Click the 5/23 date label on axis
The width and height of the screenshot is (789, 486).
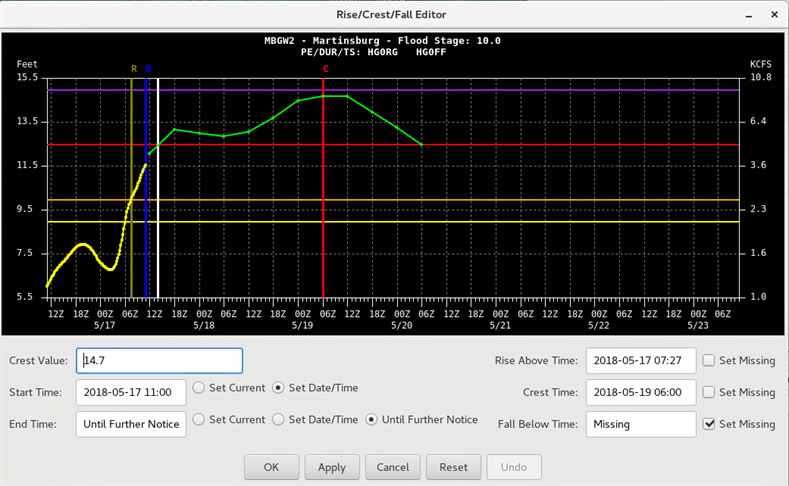(698, 326)
